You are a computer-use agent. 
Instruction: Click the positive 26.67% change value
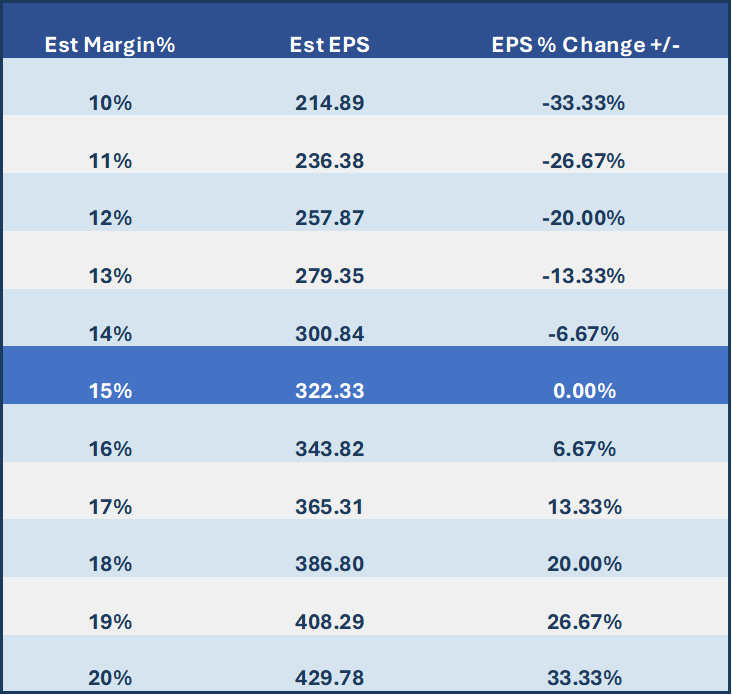tap(586, 622)
